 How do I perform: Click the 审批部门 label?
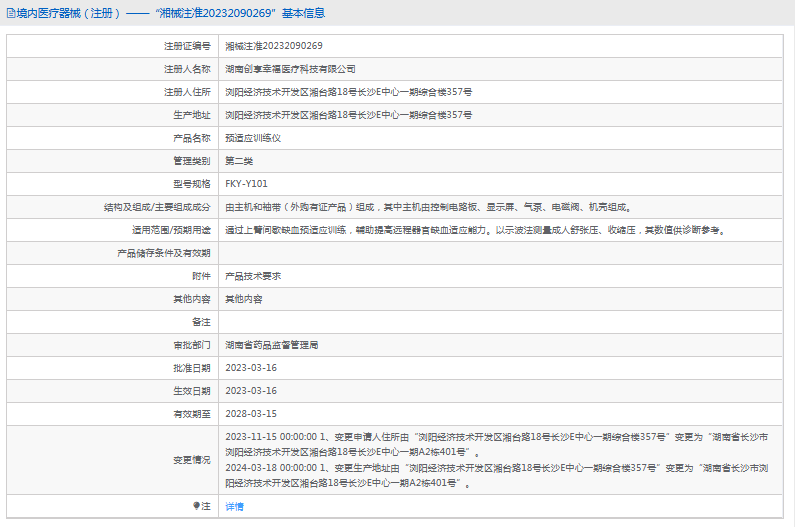click(x=192, y=345)
